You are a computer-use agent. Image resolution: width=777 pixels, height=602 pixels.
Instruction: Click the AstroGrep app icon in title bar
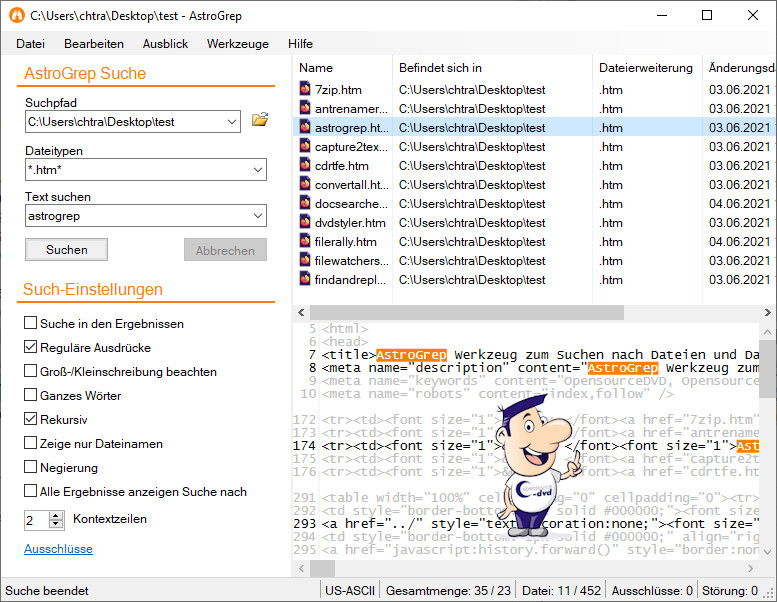17,15
